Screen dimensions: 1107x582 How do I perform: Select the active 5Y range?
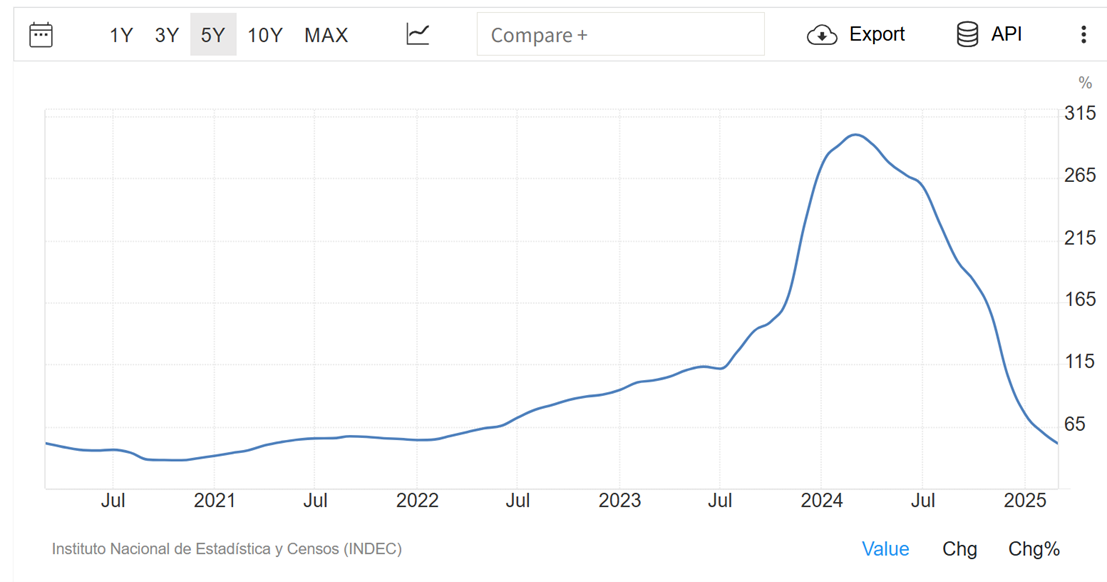(213, 35)
